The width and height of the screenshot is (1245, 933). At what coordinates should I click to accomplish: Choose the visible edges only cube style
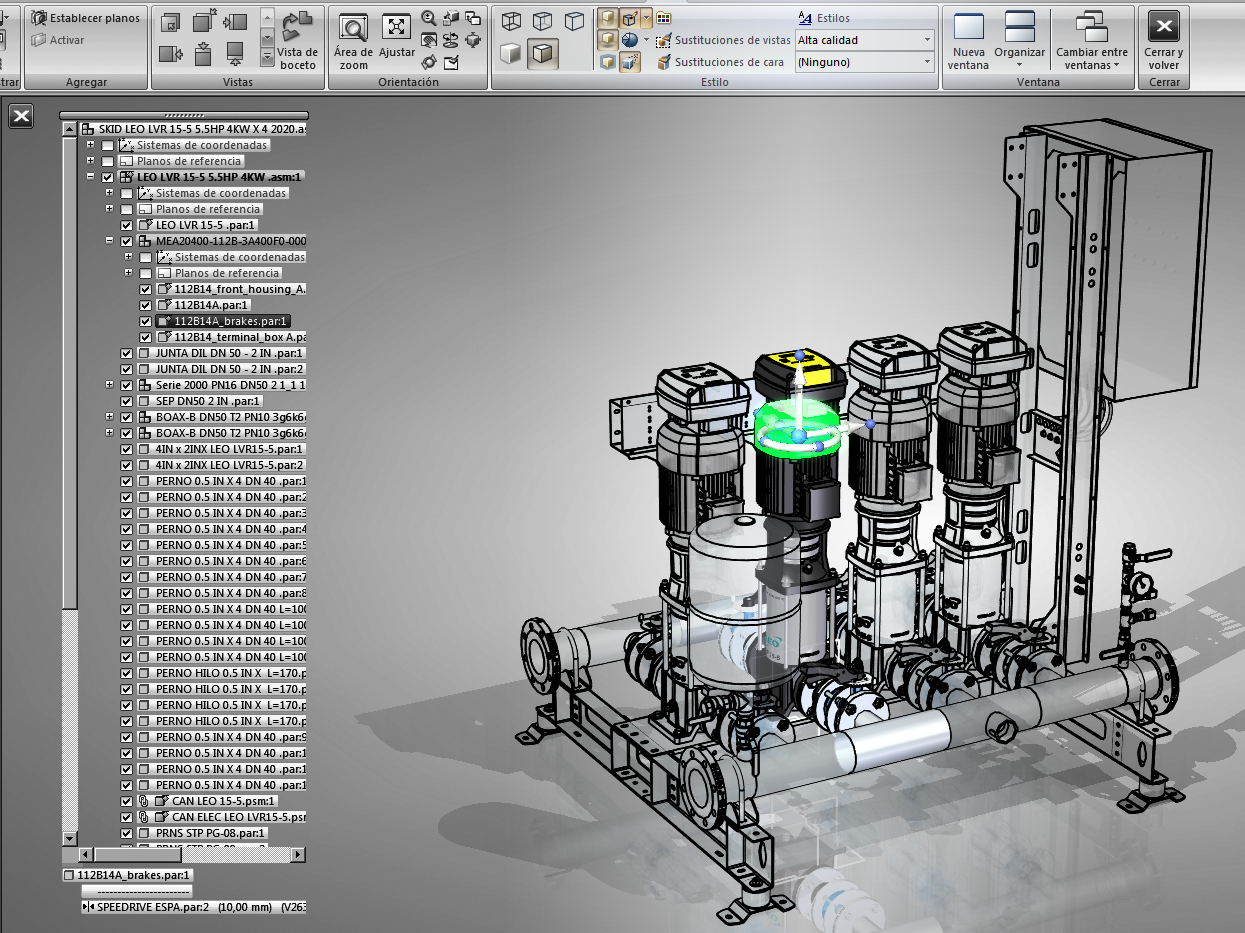tap(574, 21)
